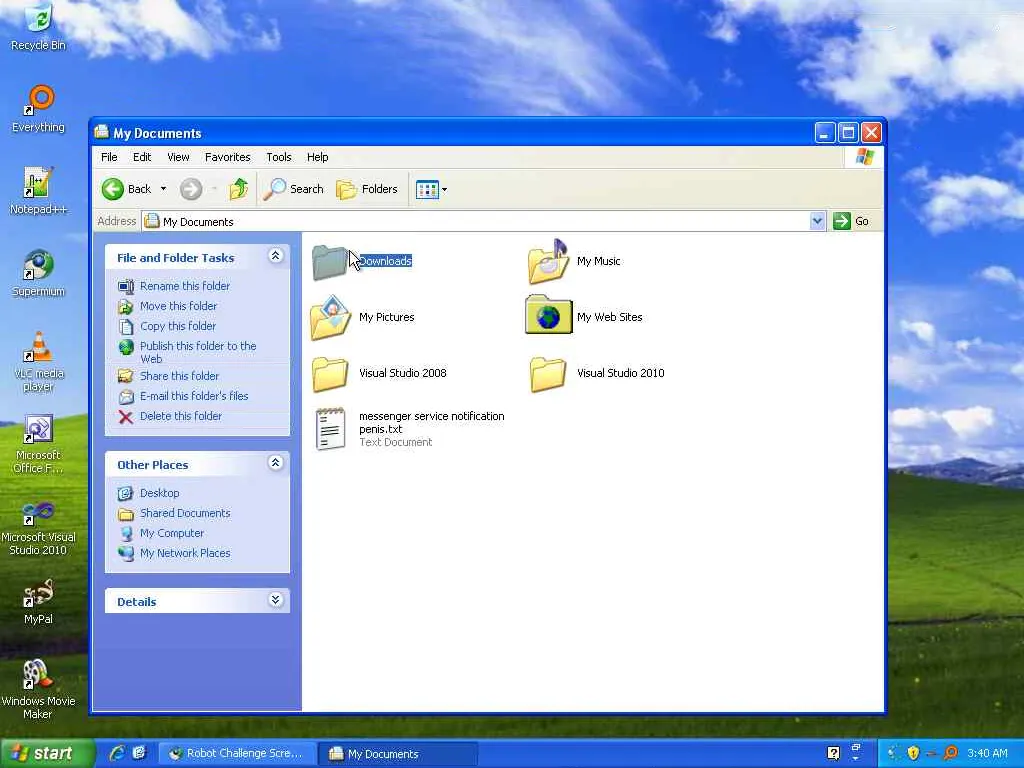Expand the Address bar dropdown
The height and width of the screenshot is (768, 1024).
(817, 221)
